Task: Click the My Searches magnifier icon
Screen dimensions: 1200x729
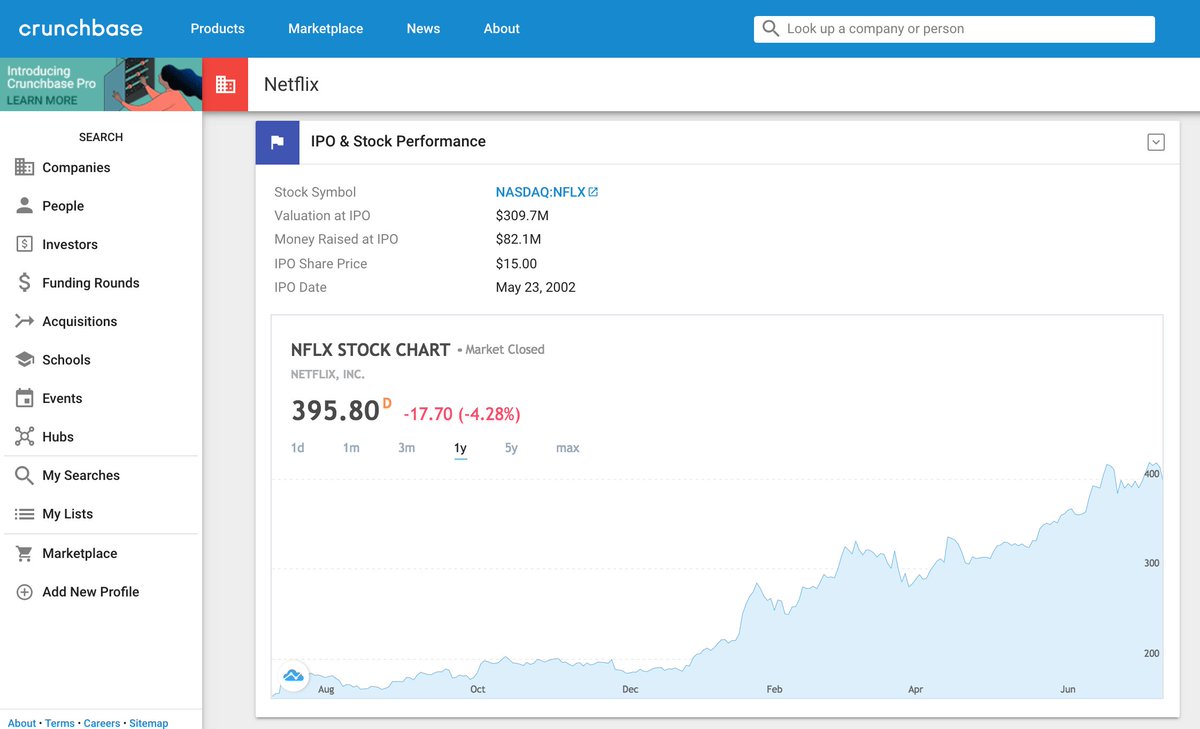Action: (25, 475)
